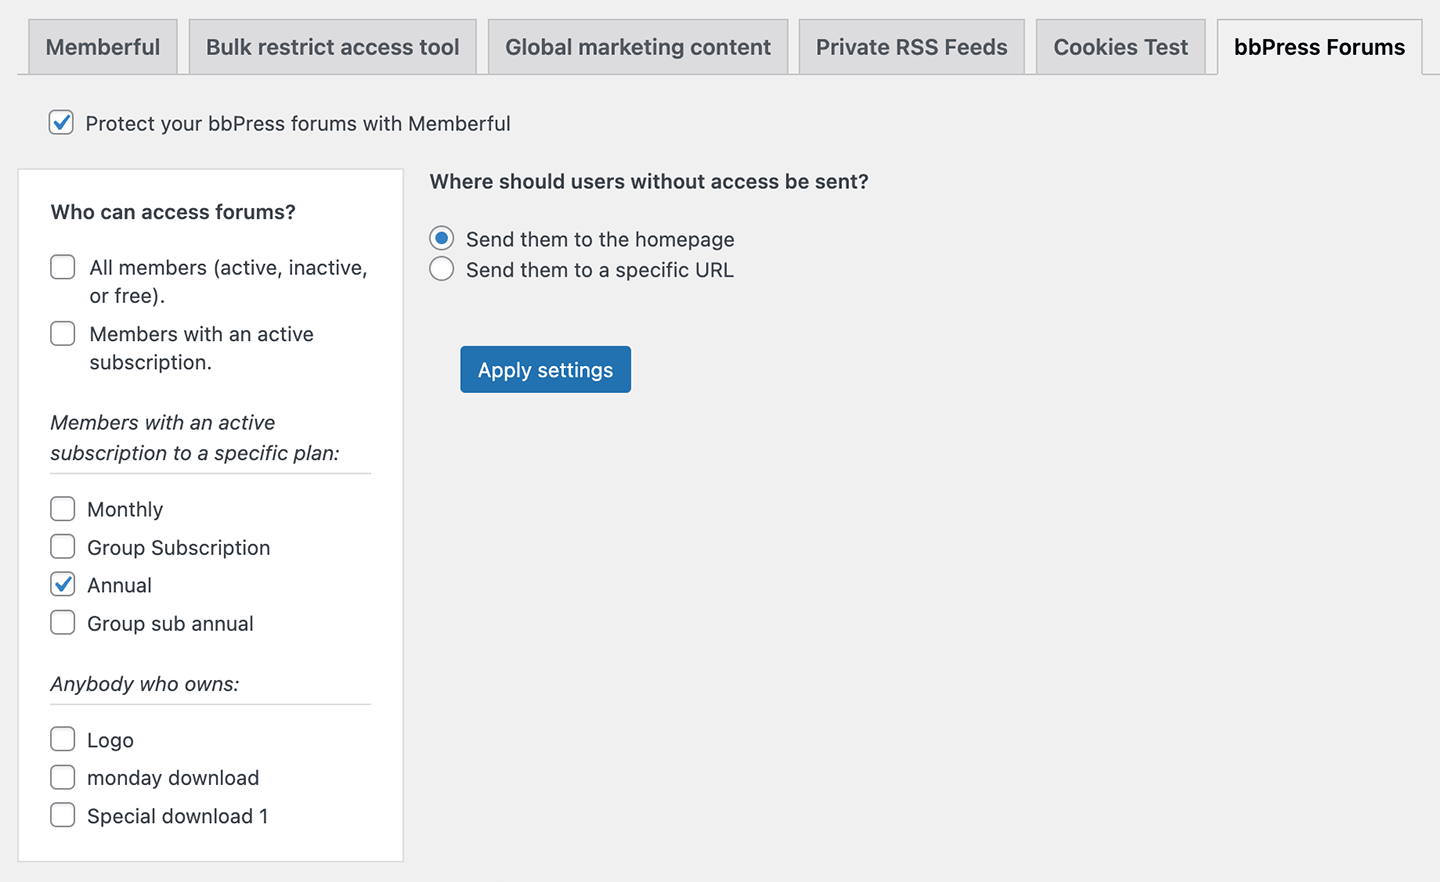Enable the Monthly plan checkbox

(x=62, y=508)
